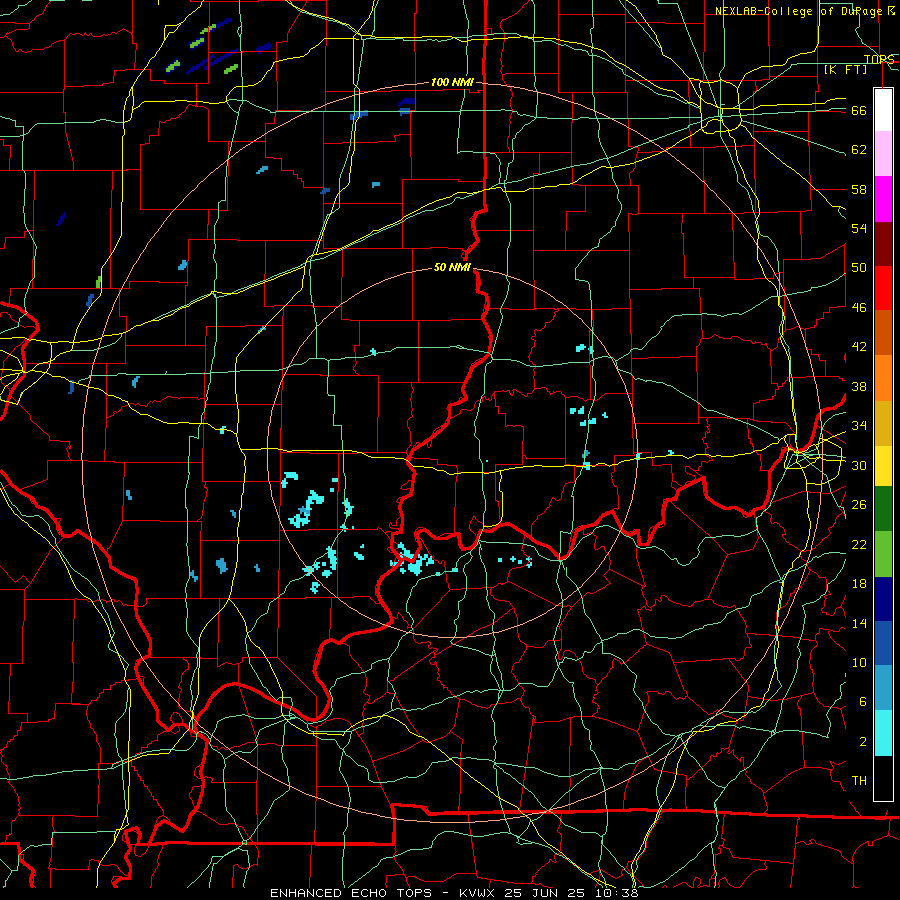900x900 pixels.
Task: Click the yellow swatch between 30 and 34
Action: click(883, 466)
